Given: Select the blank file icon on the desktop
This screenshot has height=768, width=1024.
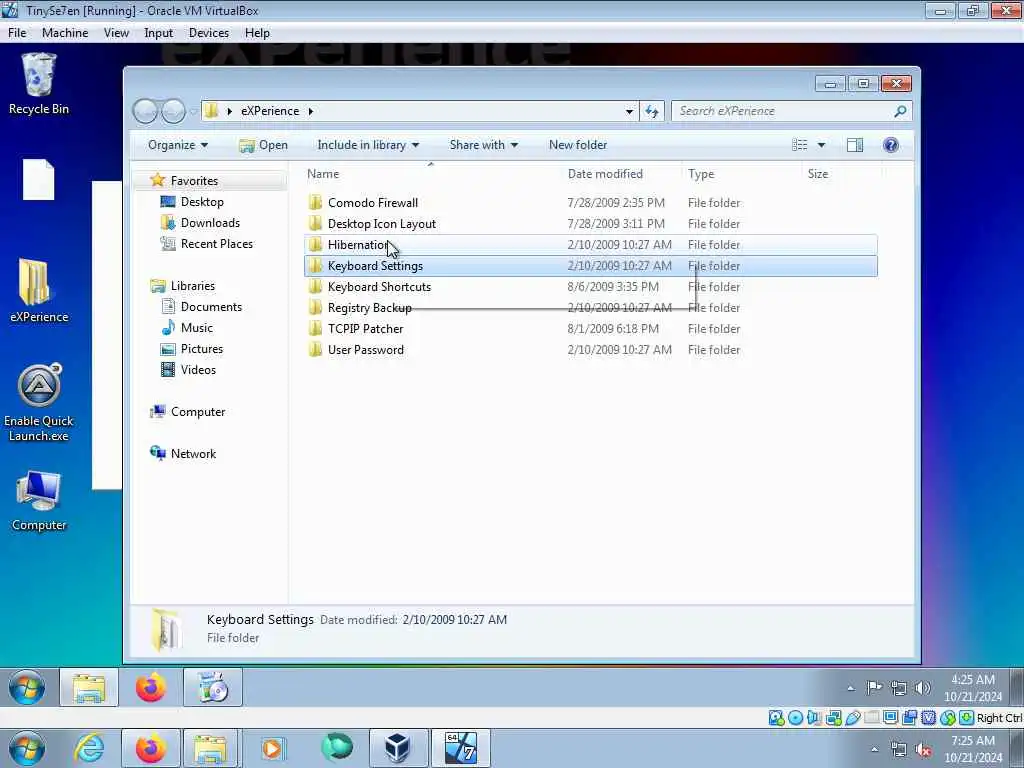Looking at the screenshot, I should tap(39, 180).
